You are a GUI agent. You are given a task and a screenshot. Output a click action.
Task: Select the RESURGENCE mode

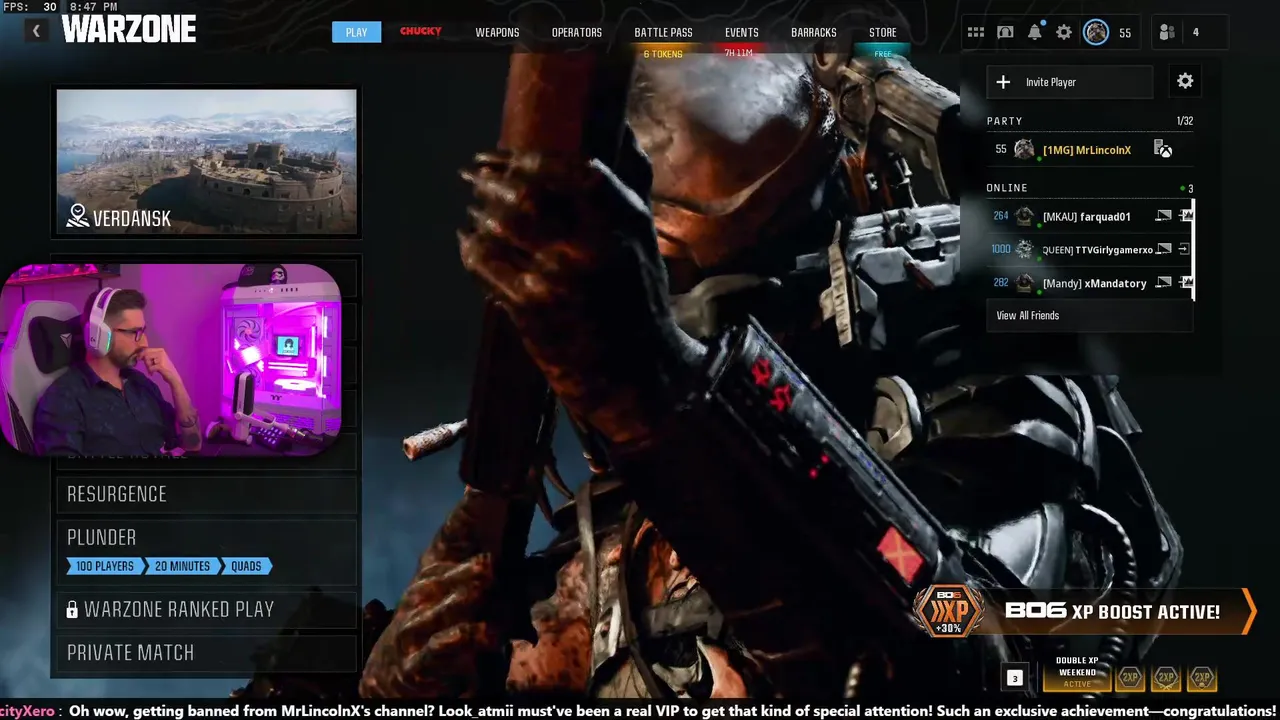coord(205,494)
